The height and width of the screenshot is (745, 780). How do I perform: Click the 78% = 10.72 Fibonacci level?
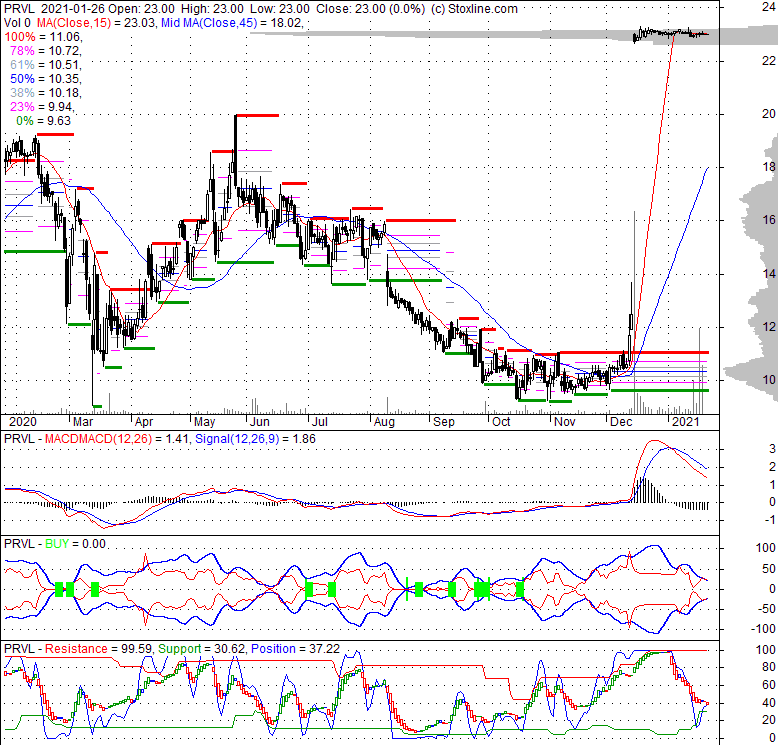45,51
